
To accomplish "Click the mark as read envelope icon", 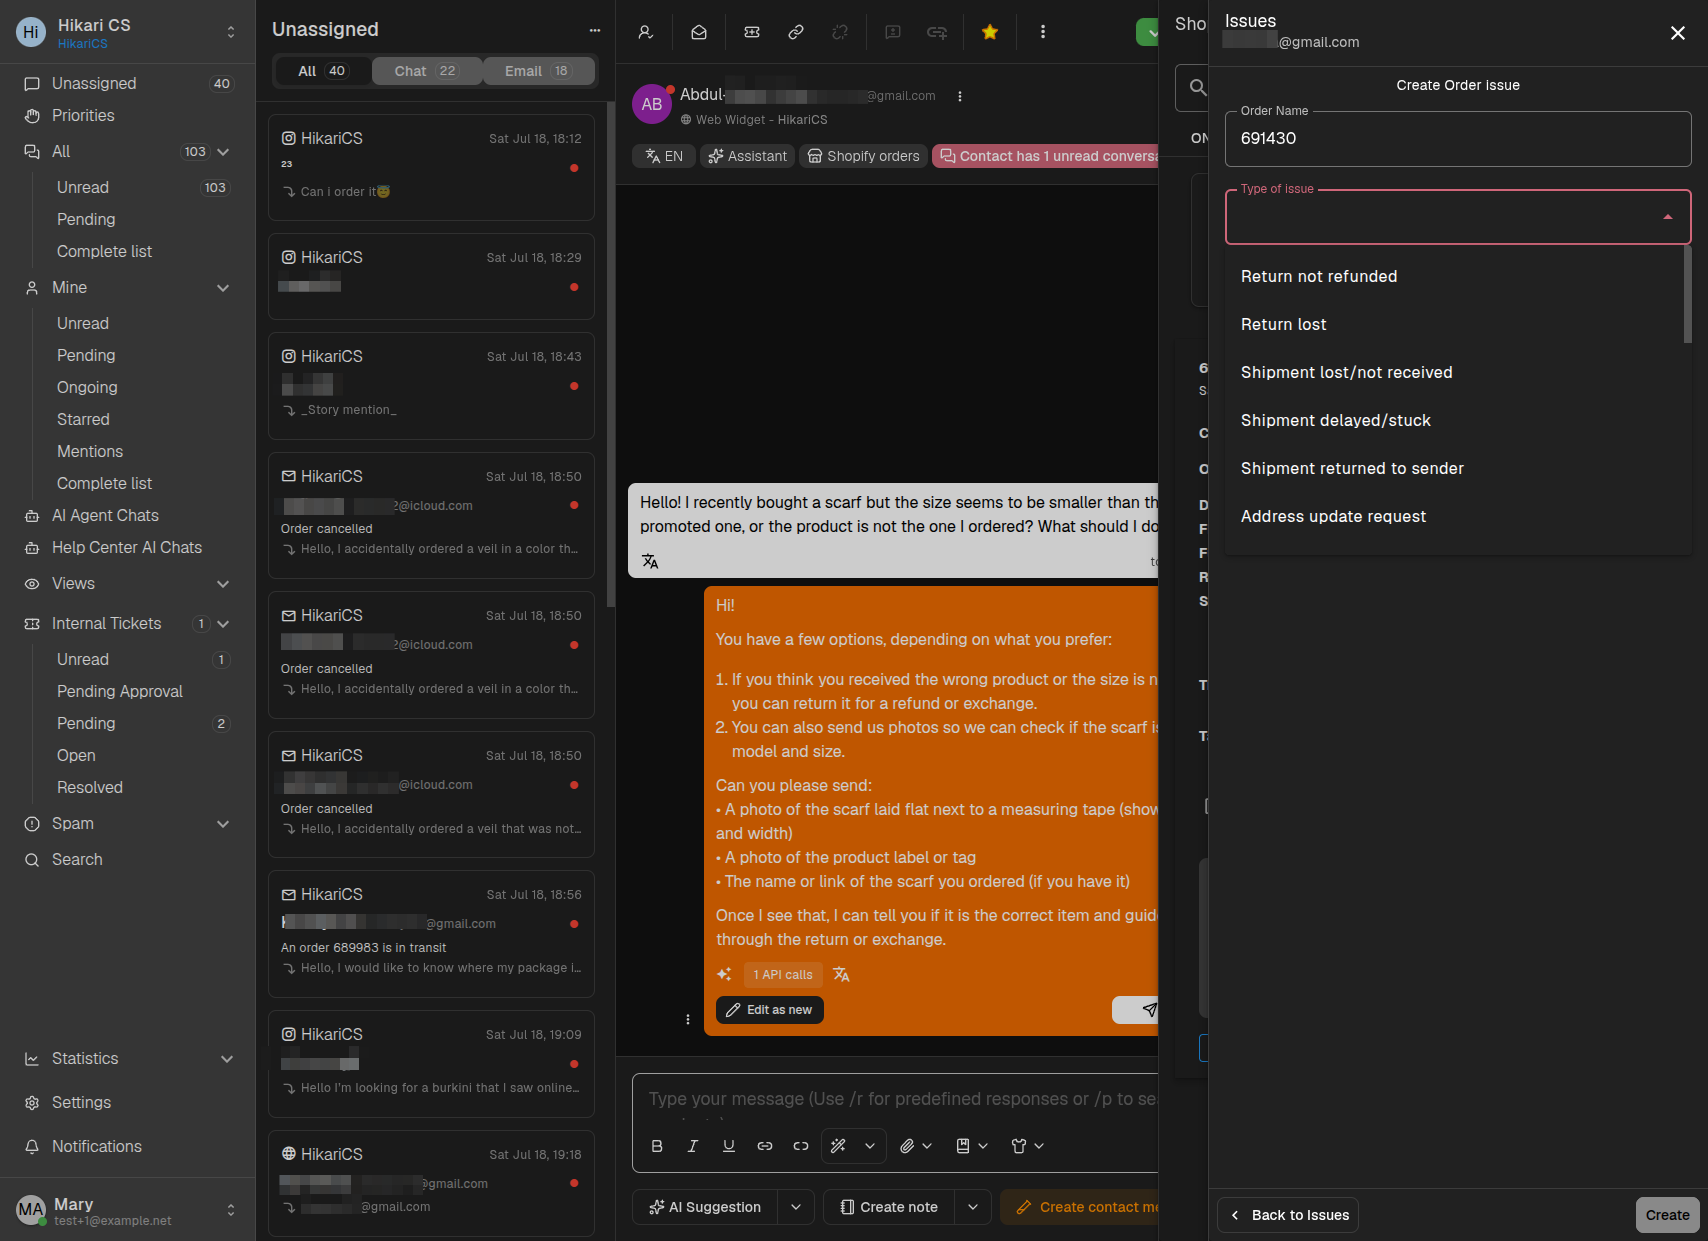I will (699, 32).
